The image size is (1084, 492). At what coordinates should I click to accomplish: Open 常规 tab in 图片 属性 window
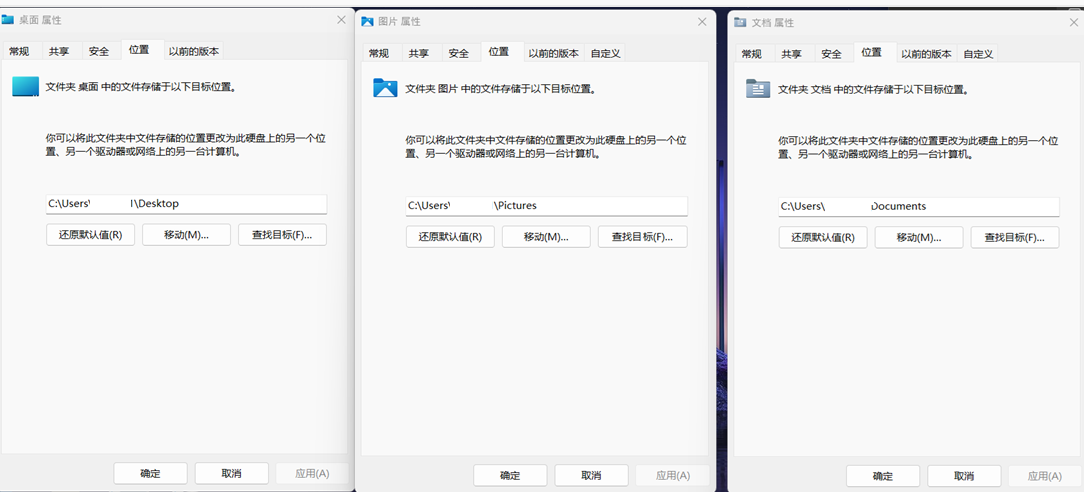[379, 53]
